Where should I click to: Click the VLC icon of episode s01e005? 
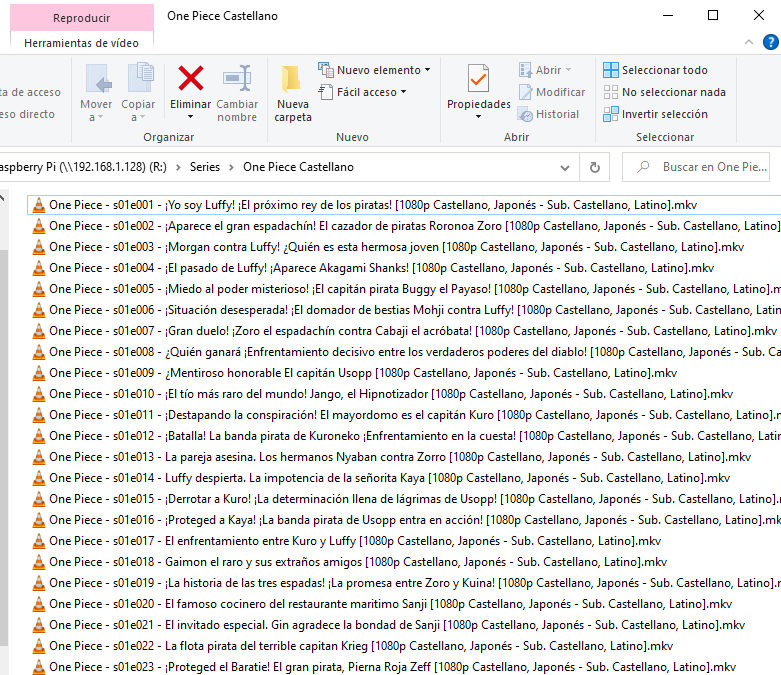pos(38,288)
